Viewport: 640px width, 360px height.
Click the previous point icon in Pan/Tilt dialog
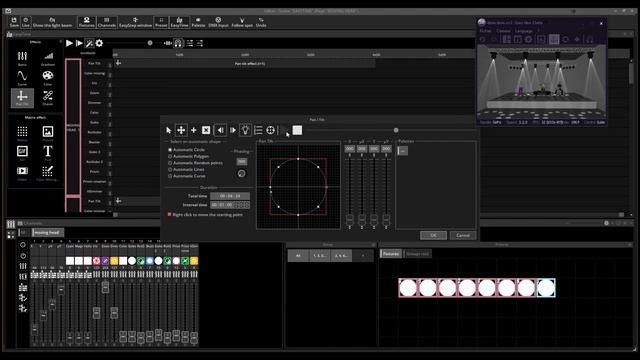point(220,130)
